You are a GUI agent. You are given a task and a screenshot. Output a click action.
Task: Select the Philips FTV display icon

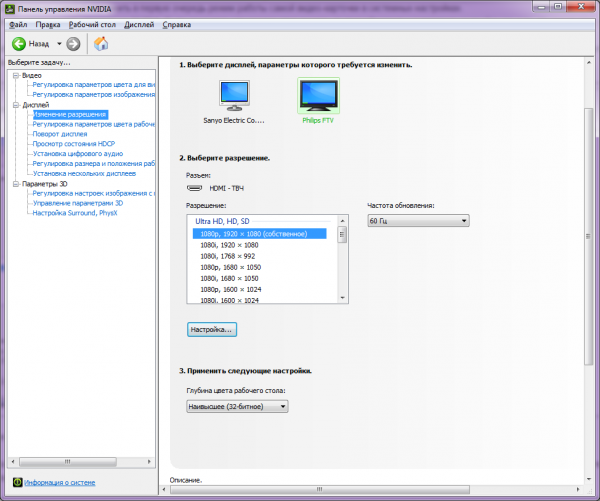click(318, 95)
